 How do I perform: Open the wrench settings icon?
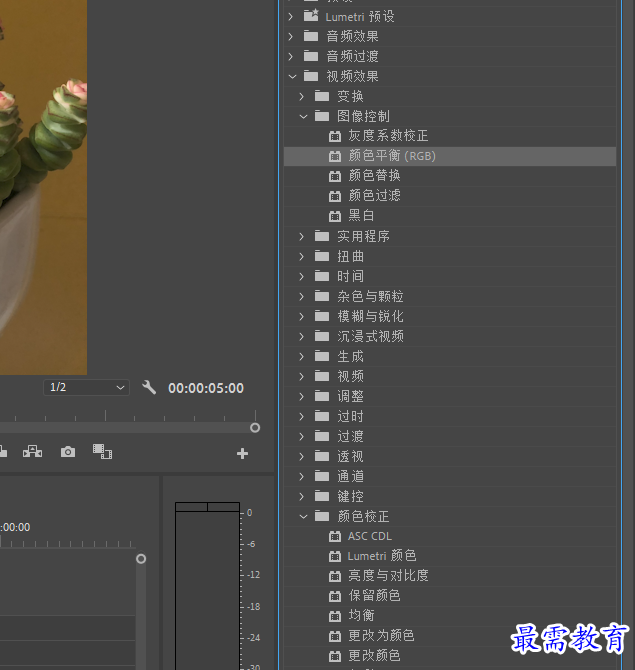(149, 388)
